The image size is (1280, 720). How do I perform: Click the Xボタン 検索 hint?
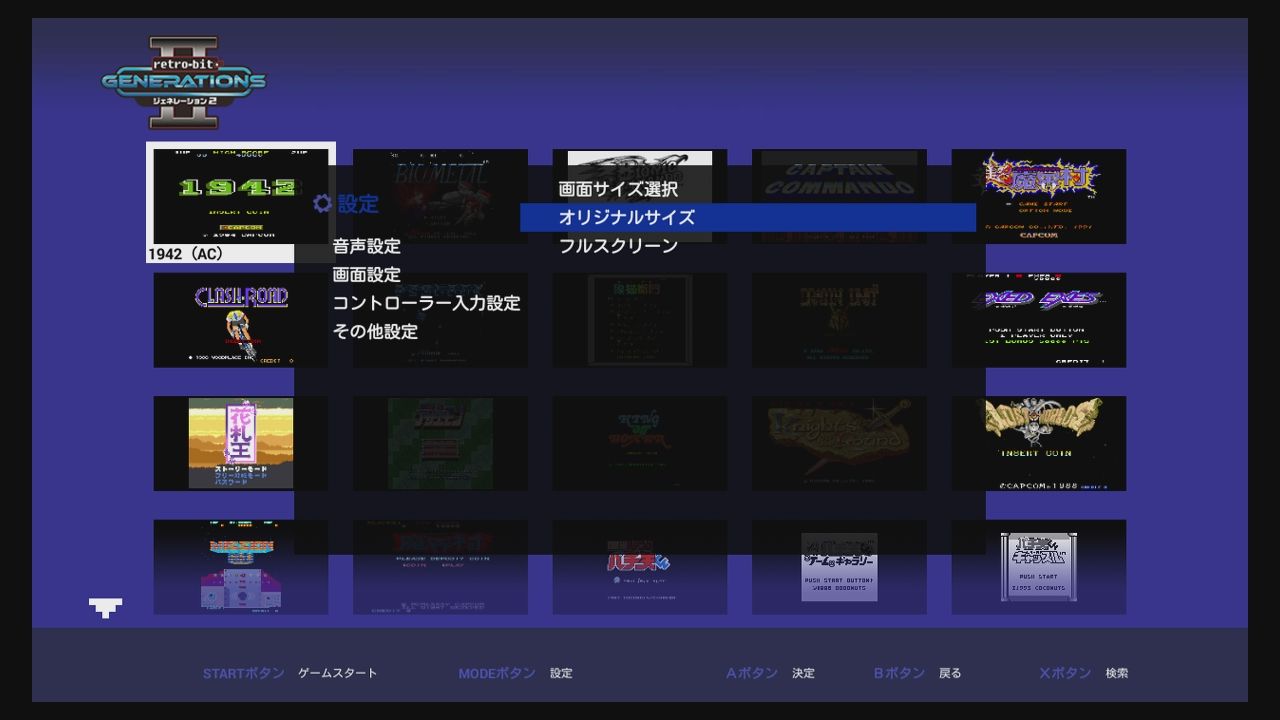click(x=1084, y=673)
